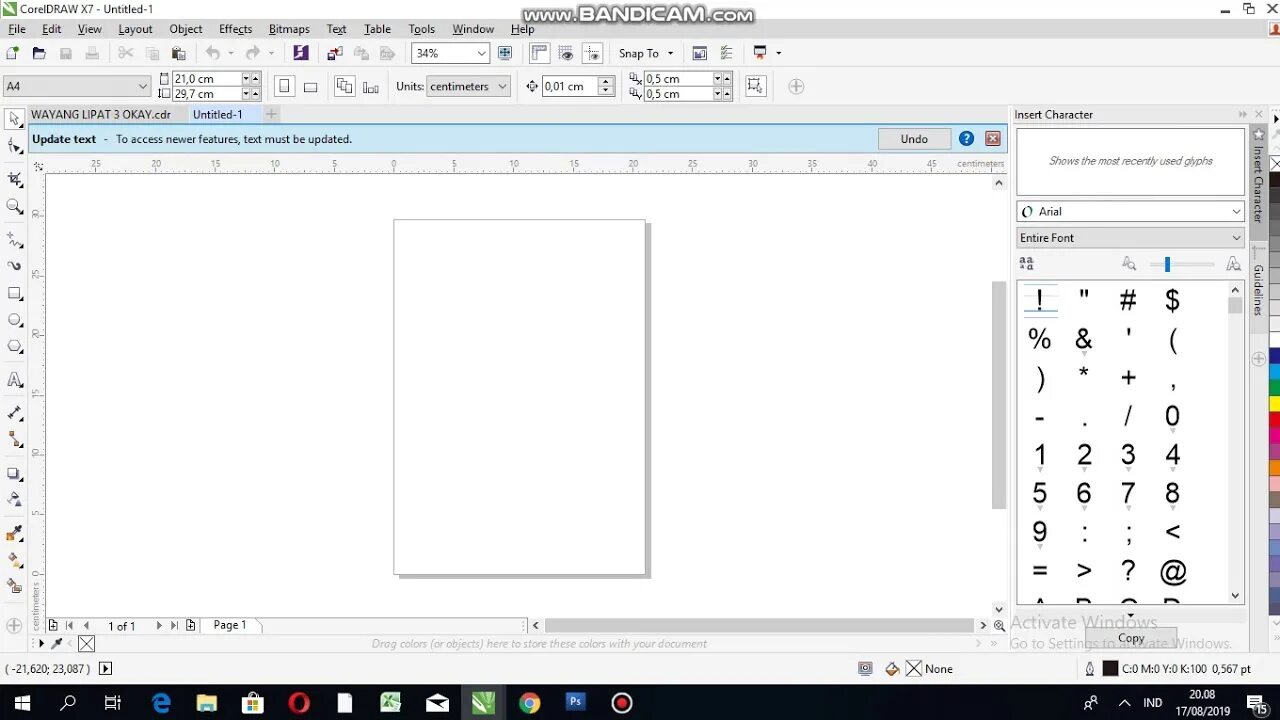The image size is (1280, 720).
Task: Toggle Show rulers button
Action: pos(540,53)
